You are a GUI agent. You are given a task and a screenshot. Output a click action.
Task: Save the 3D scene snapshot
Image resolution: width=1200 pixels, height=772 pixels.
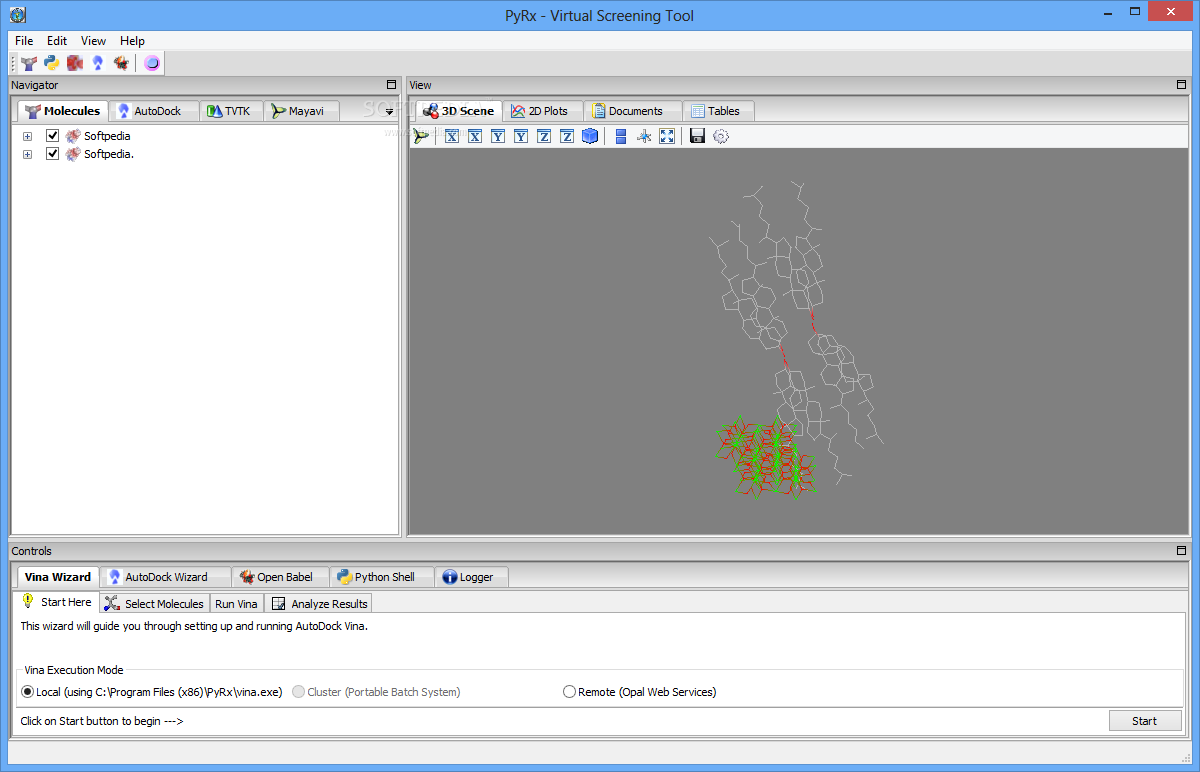coord(697,136)
